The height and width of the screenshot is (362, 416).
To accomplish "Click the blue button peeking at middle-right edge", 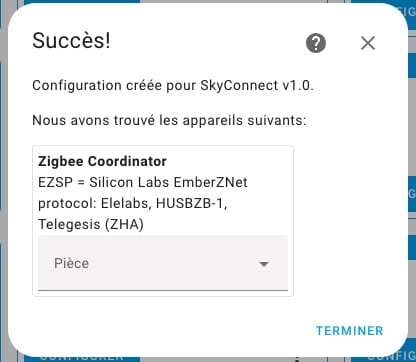I will [412, 194].
